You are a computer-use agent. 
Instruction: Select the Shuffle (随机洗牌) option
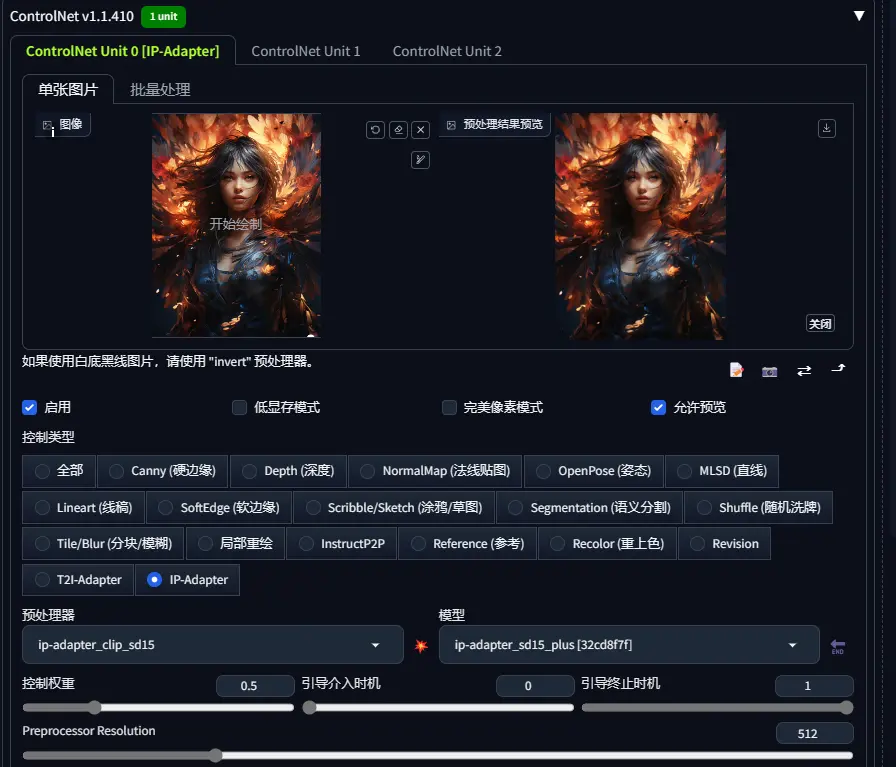point(759,508)
